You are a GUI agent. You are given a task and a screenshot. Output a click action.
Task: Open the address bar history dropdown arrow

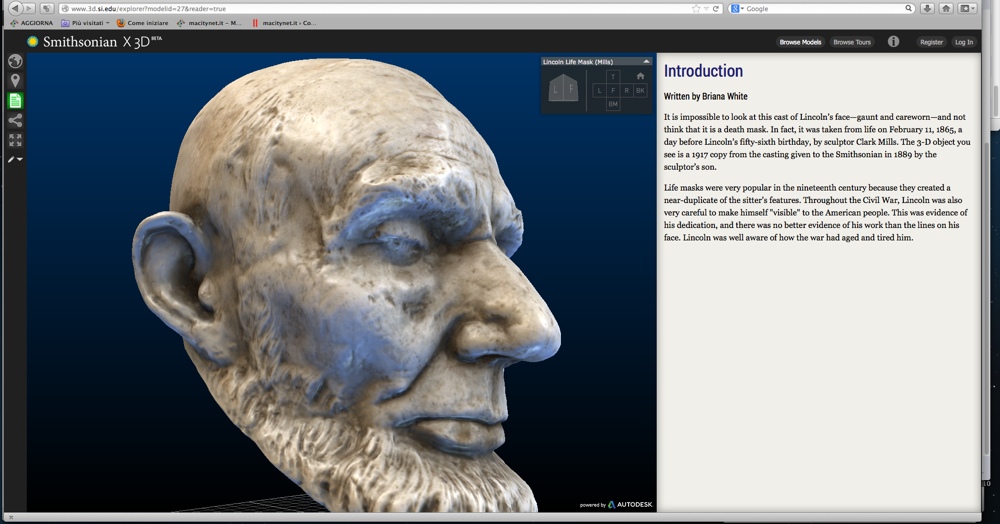(x=707, y=9)
